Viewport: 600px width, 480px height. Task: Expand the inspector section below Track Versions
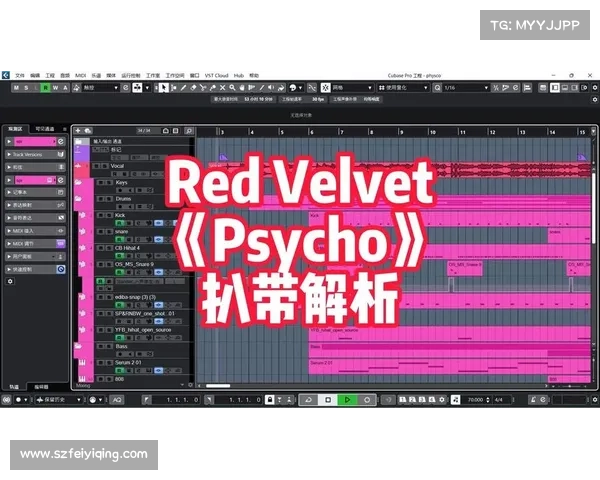click(x=35, y=167)
